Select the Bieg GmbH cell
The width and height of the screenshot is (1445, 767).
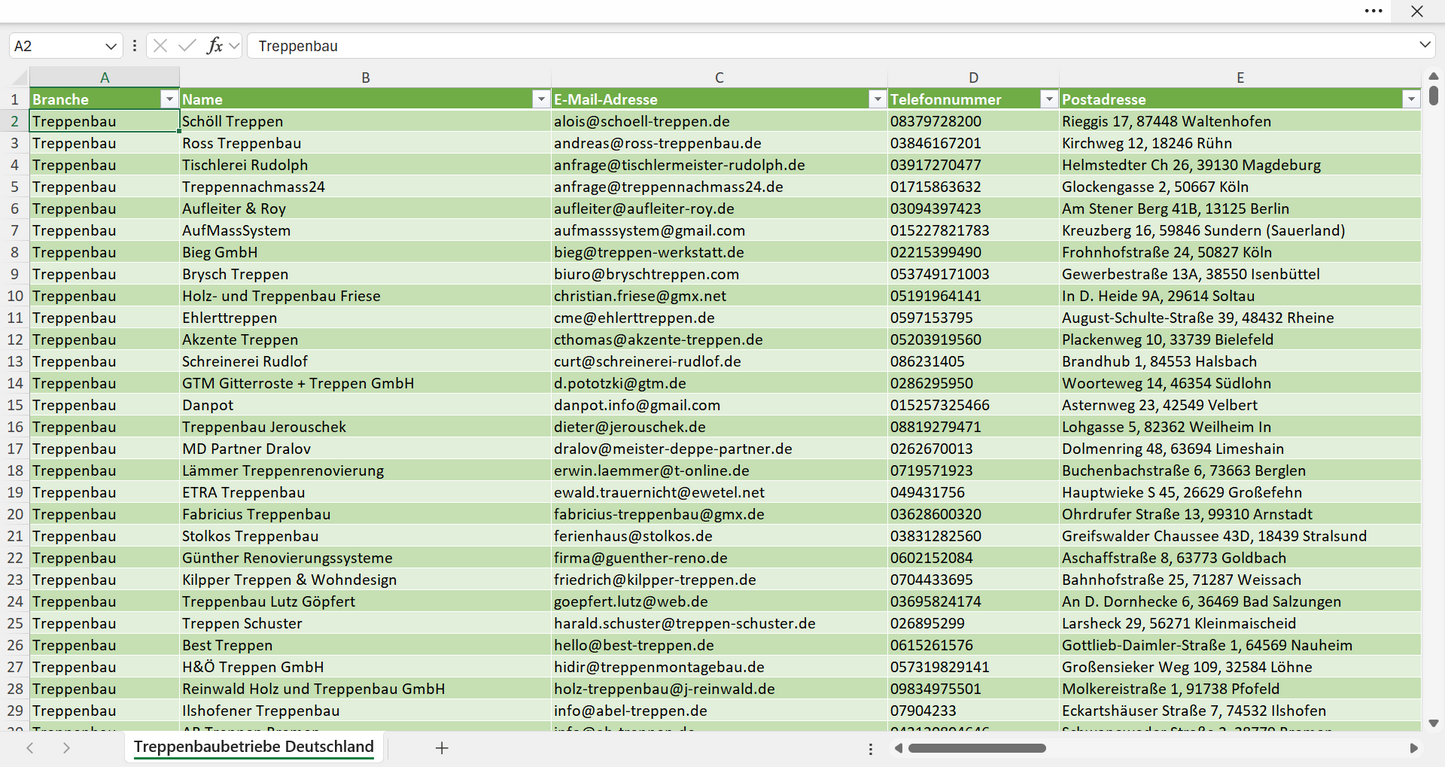(x=366, y=252)
